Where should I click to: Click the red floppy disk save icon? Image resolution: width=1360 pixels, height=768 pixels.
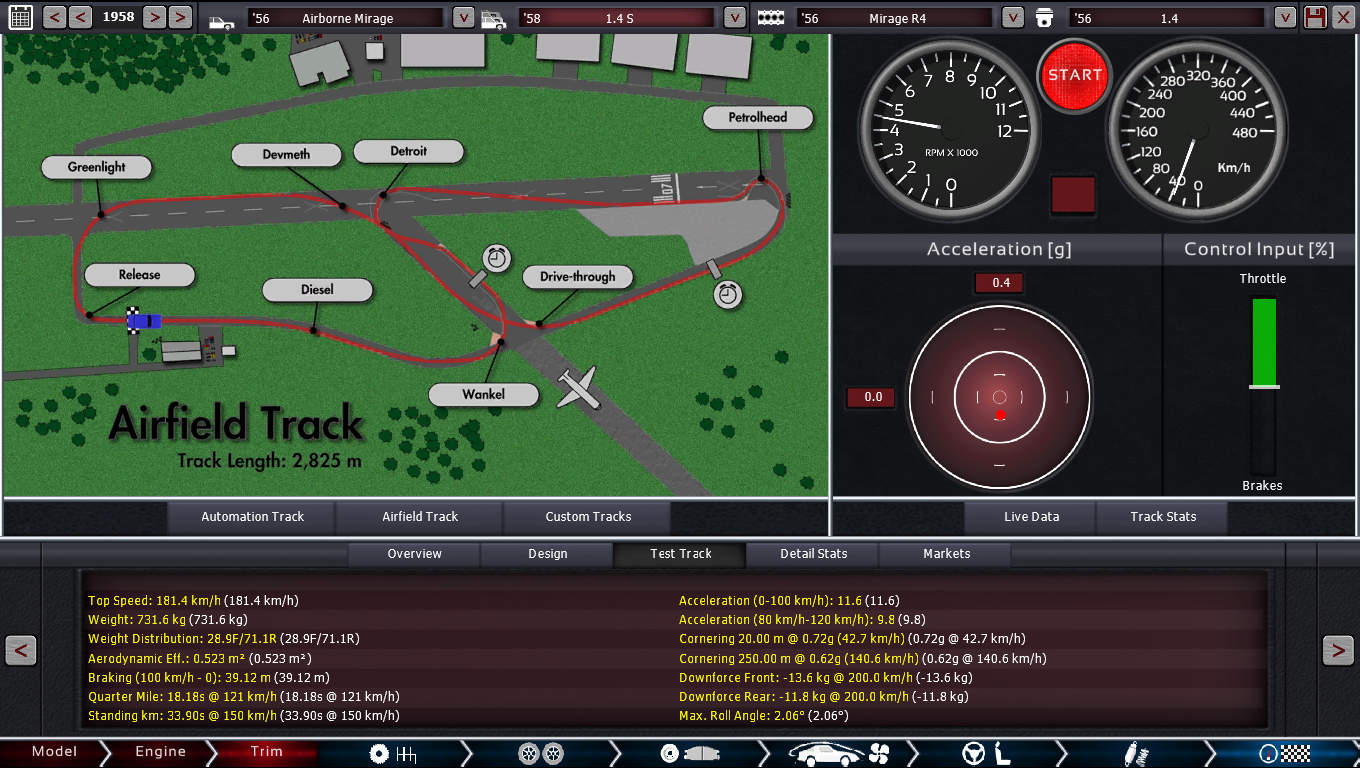click(1315, 17)
